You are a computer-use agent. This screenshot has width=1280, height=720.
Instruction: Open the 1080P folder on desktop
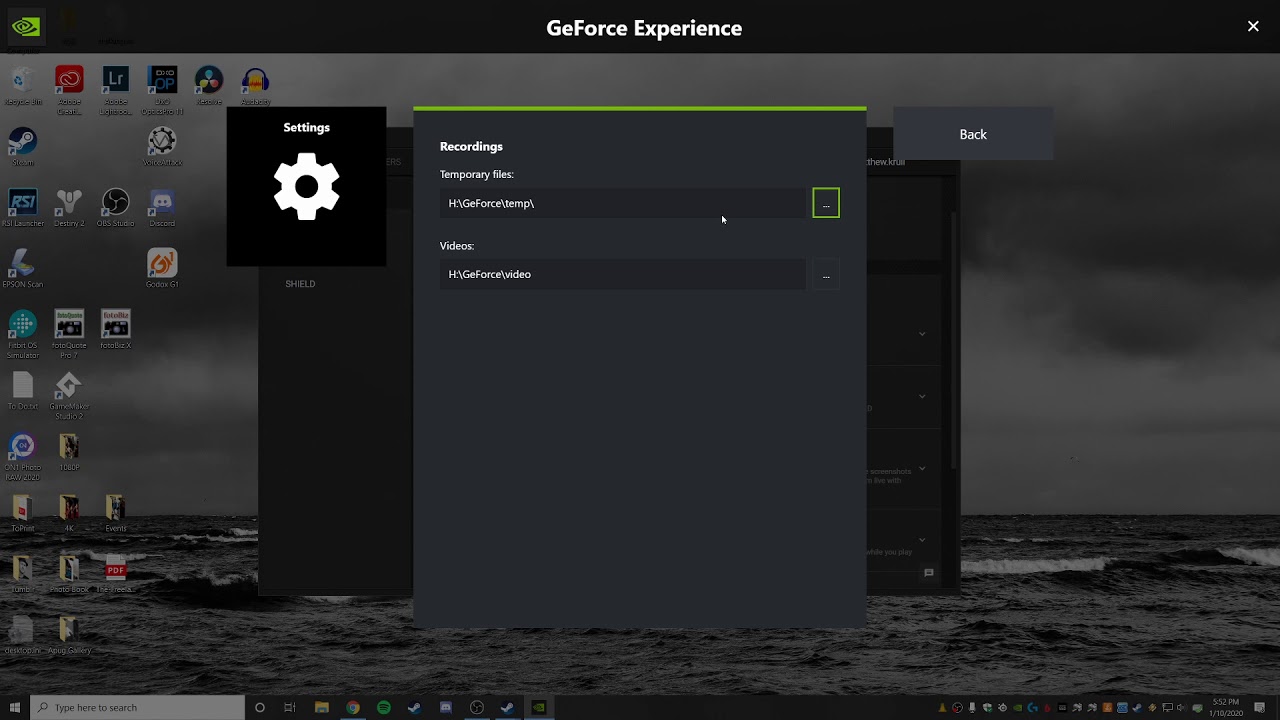coord(69,452)
